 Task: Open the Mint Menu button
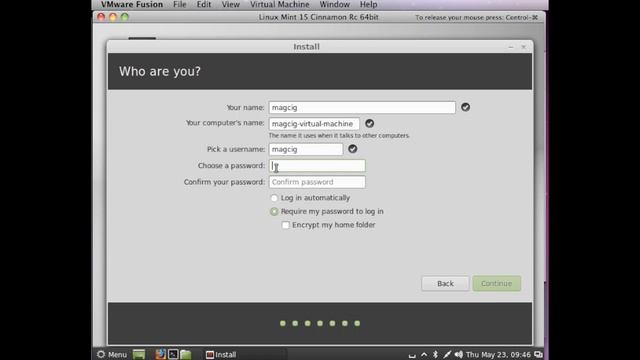(x=112, y=354)
